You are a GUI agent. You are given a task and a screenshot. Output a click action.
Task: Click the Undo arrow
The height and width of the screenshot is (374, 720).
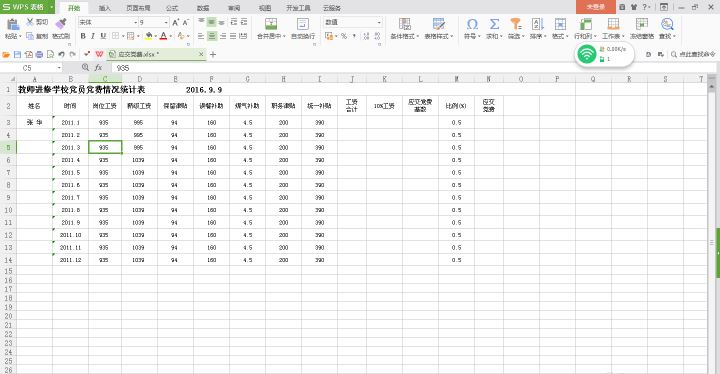[x=62, y=54]
